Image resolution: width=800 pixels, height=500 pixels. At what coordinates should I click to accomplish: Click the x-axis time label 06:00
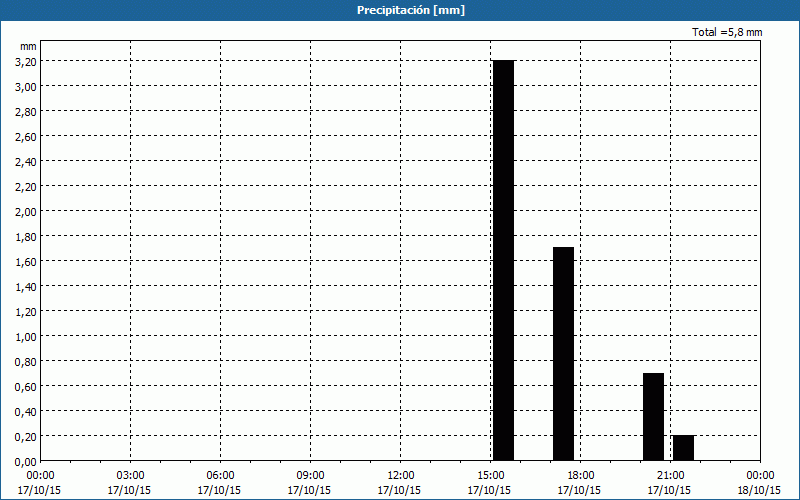point(220,476)
